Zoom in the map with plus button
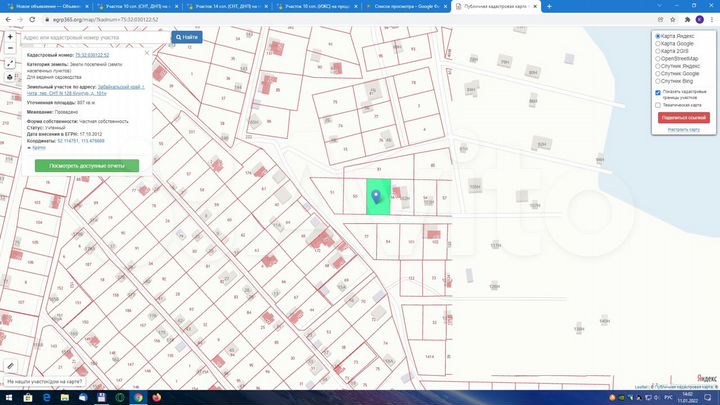Viewport: 720px width, 405px height. 10,37
